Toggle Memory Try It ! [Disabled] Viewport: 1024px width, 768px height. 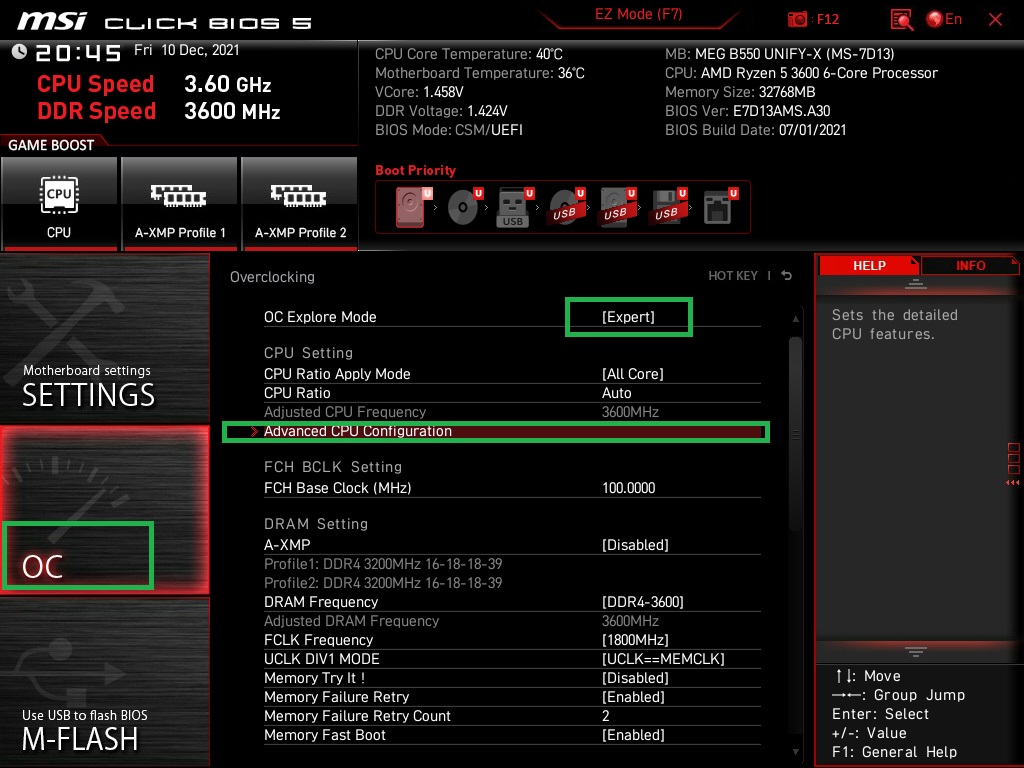635,678
